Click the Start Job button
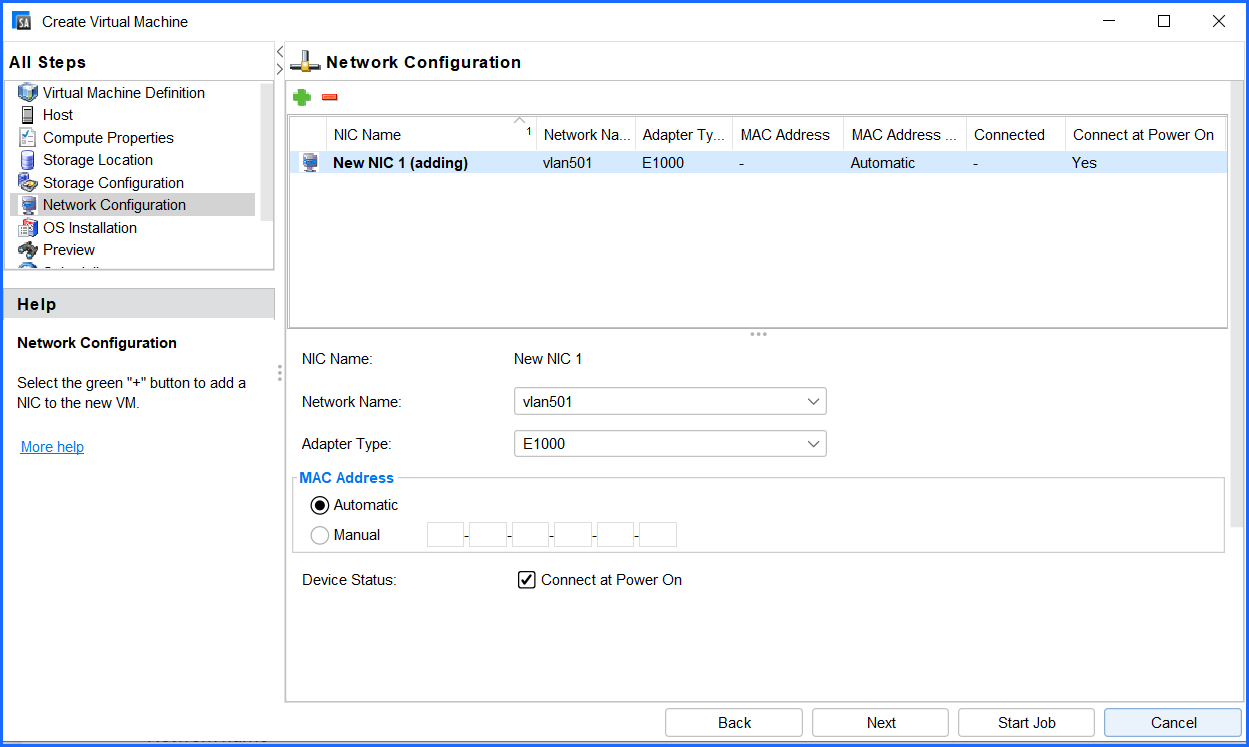 (x=1027, y=723)
